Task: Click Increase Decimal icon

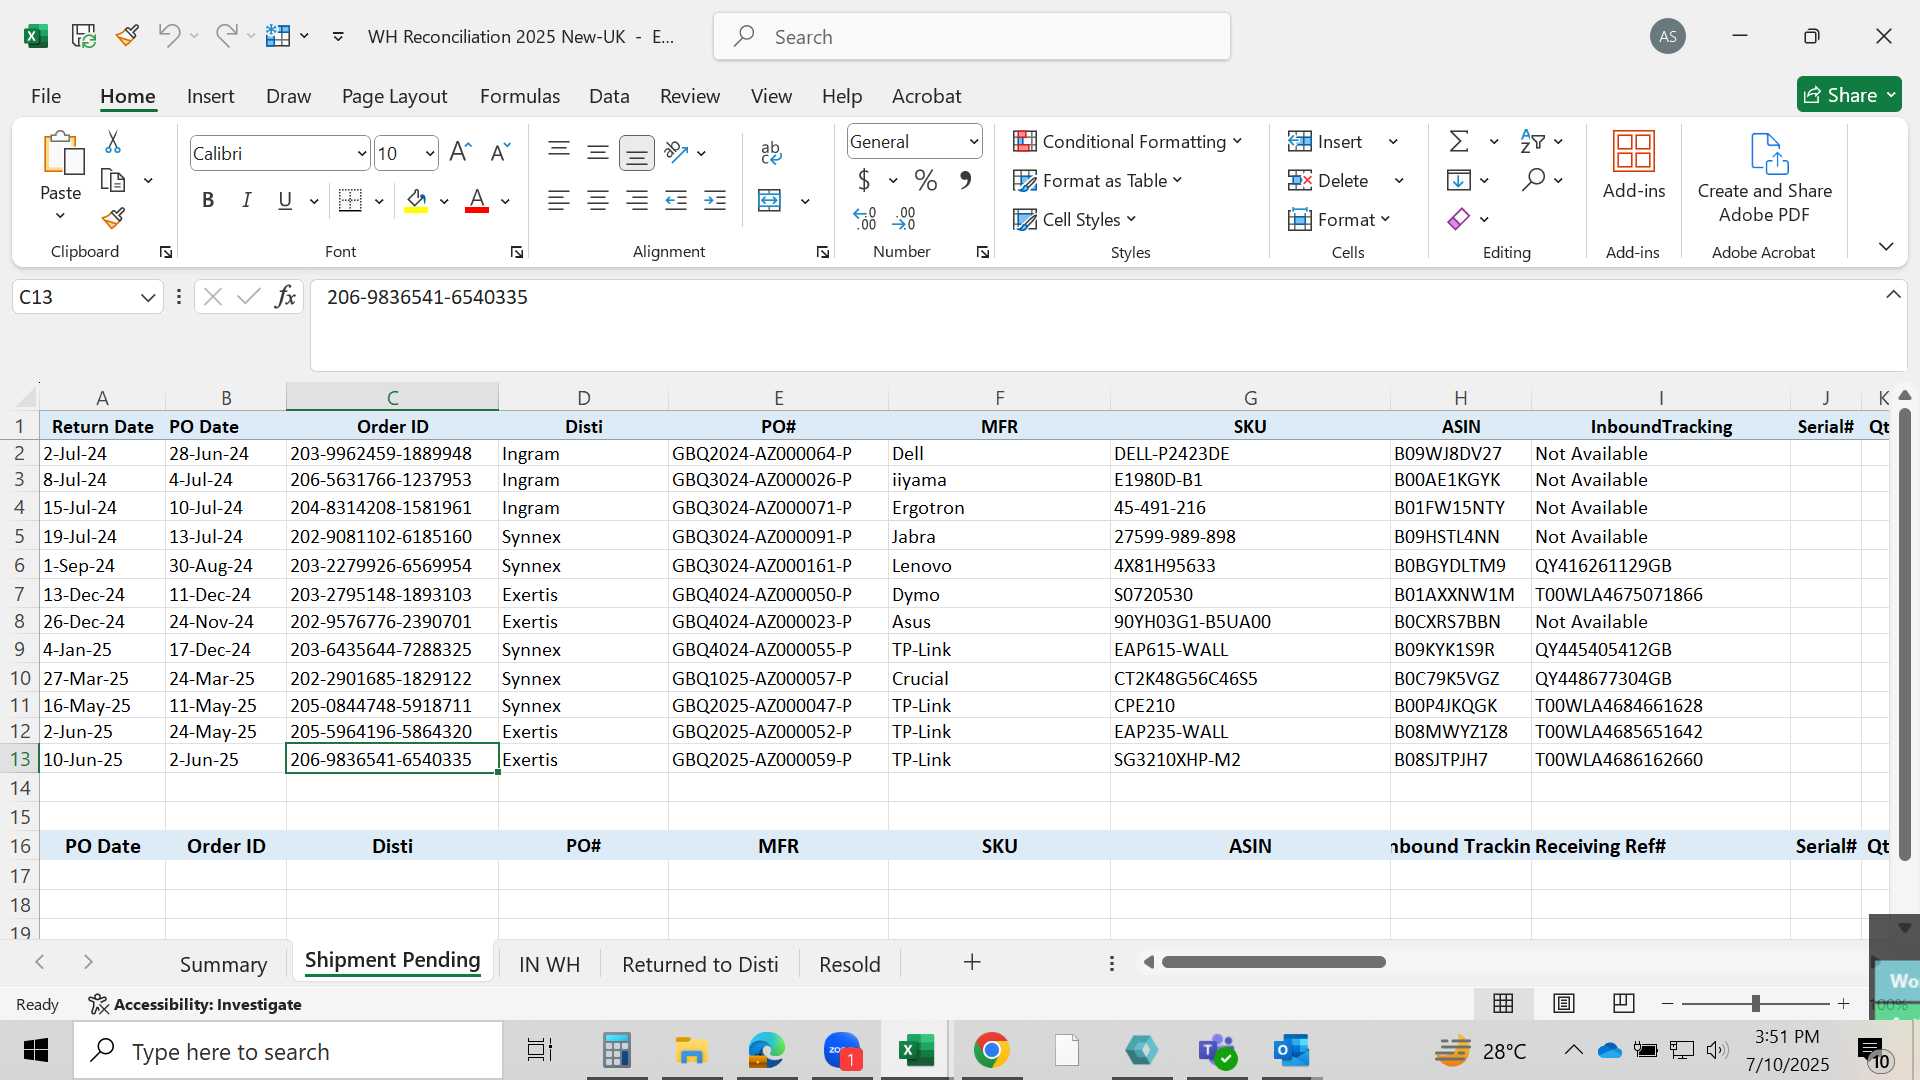Action: point(865,218)
